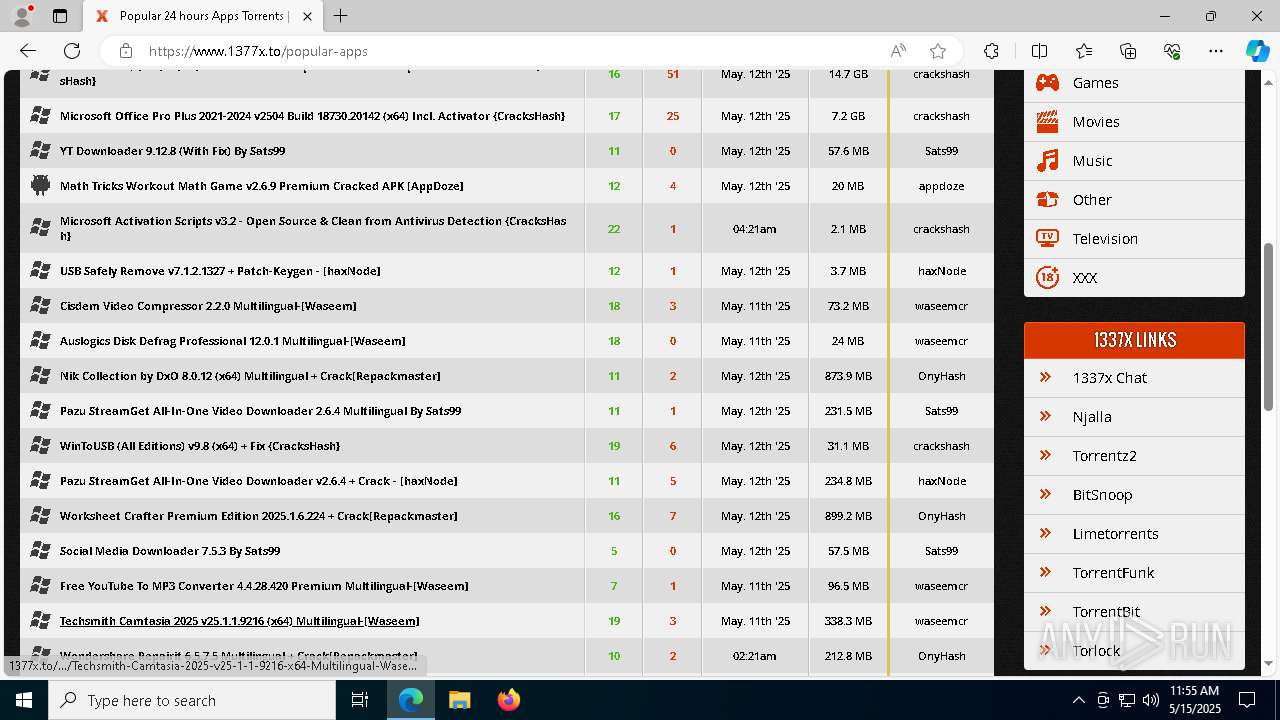Viewport: 1280px width, 720px height.
Task: Open the TorrentFunk link
Action: coord(1113,573)
